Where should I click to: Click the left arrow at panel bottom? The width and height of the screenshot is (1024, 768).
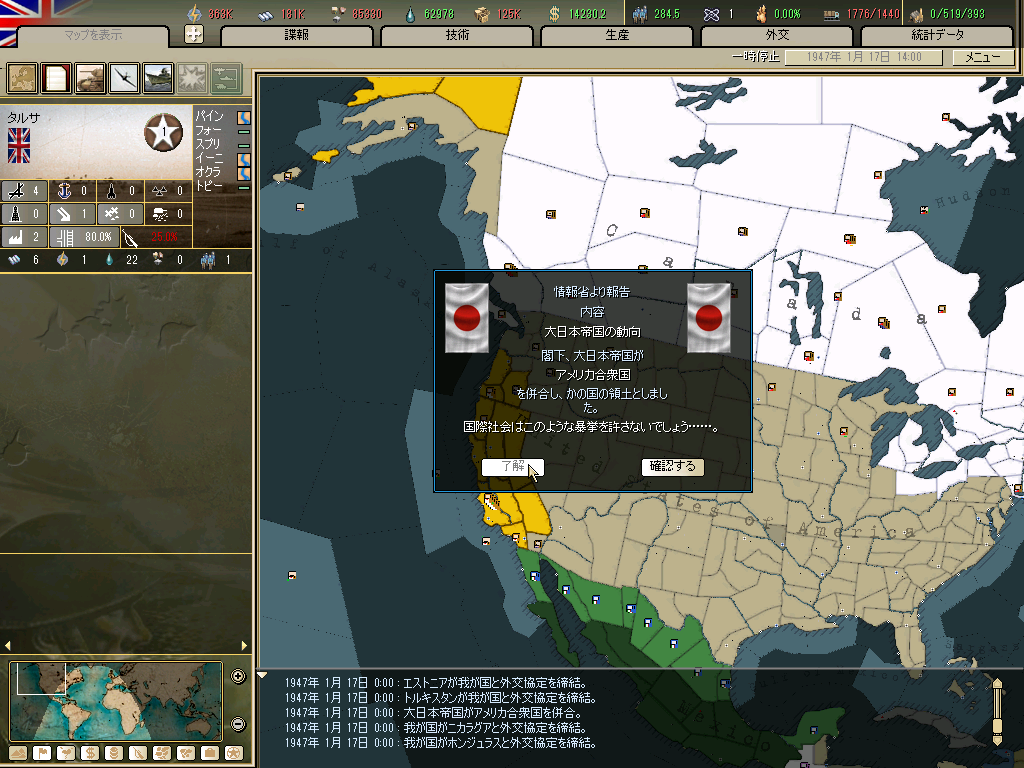(x=8, y=646)
